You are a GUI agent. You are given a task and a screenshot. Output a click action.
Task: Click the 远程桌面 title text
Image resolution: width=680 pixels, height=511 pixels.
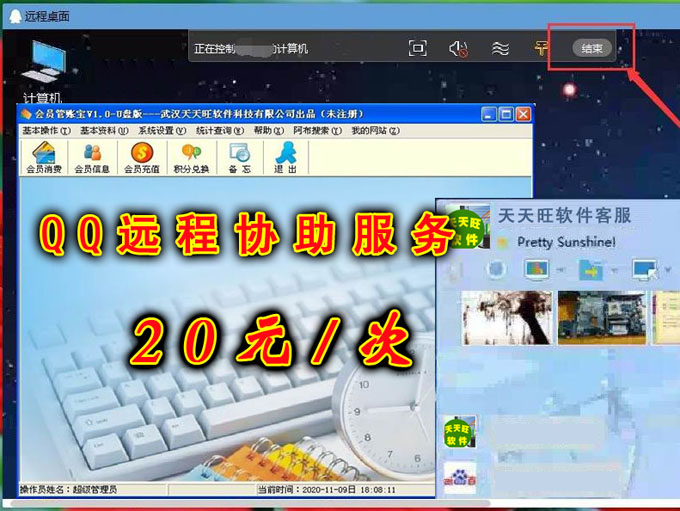pos(47,16)
